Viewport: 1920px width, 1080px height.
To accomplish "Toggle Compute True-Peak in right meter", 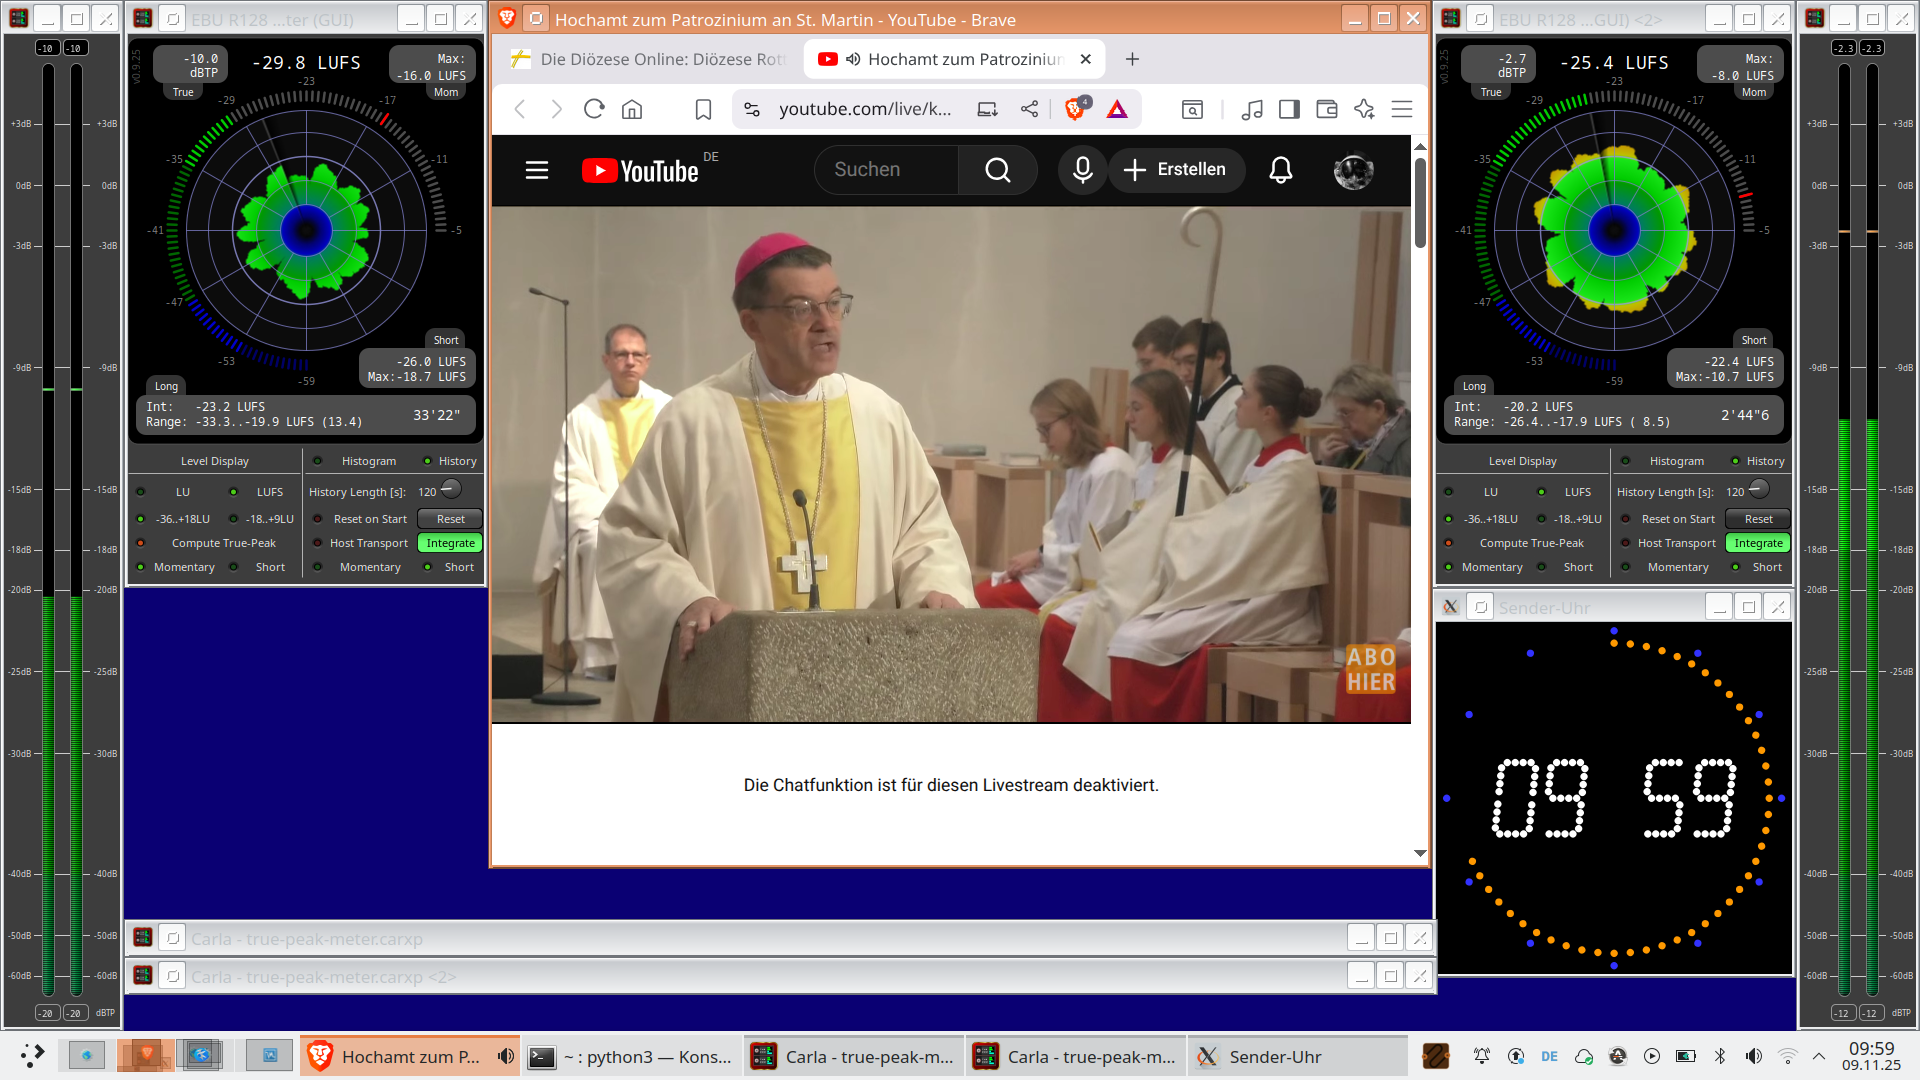I will coord(1448,543).
